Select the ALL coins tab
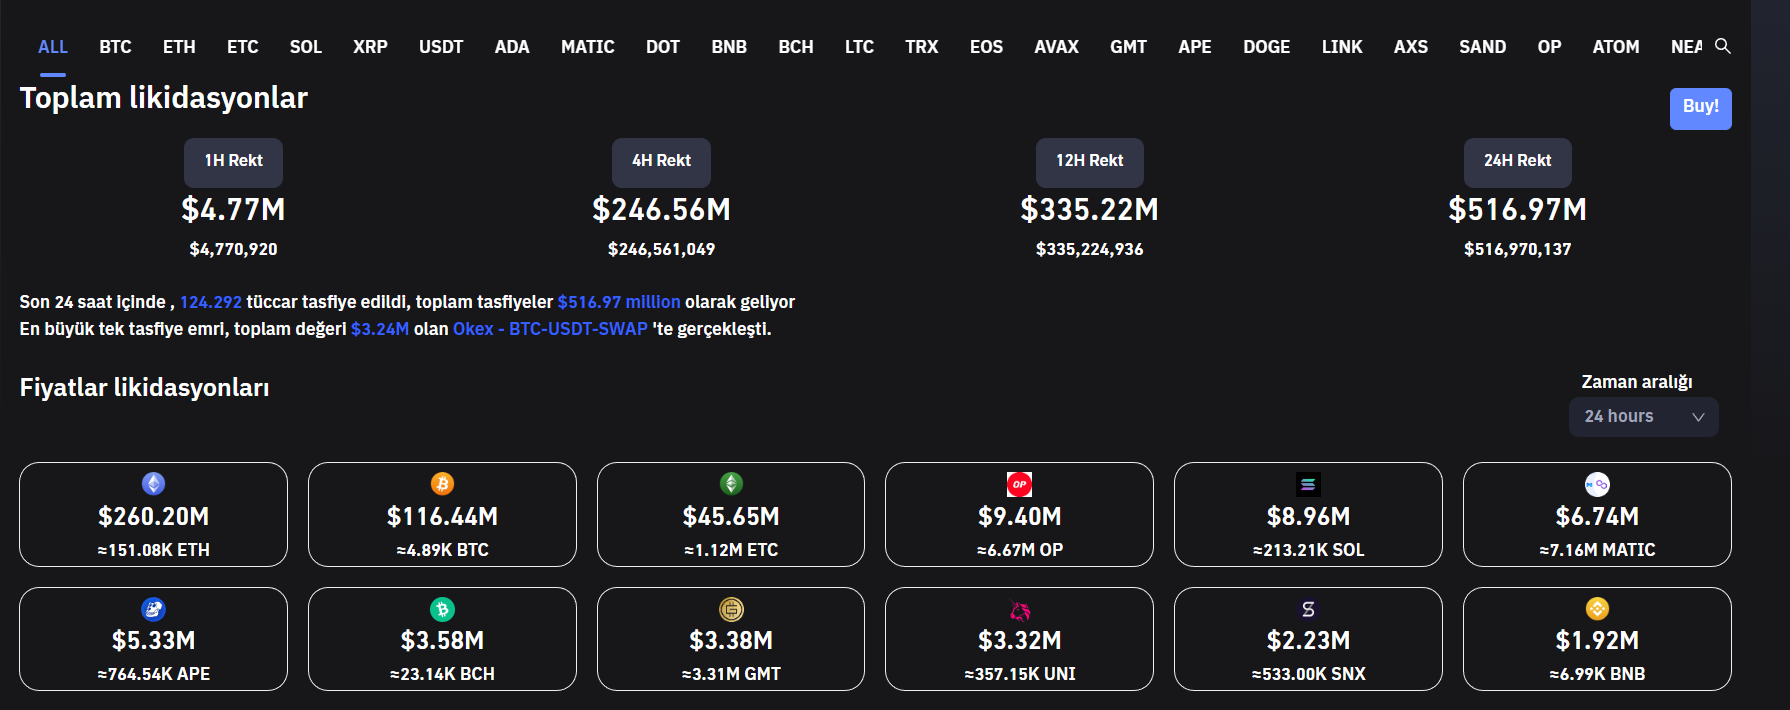 pyautogui.click(x=53, y=47)
